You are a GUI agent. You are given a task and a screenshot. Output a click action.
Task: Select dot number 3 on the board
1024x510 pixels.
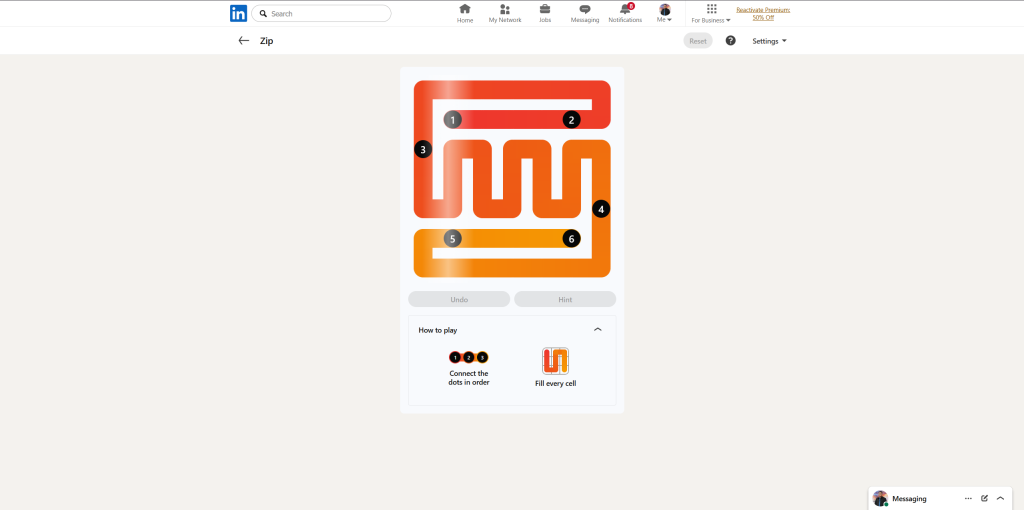[423, 150]
